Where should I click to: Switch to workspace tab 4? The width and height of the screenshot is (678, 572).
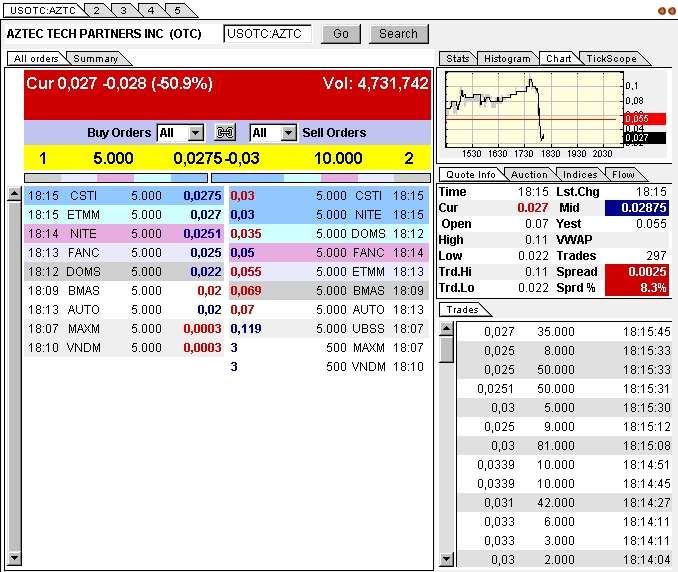point(151,10)
